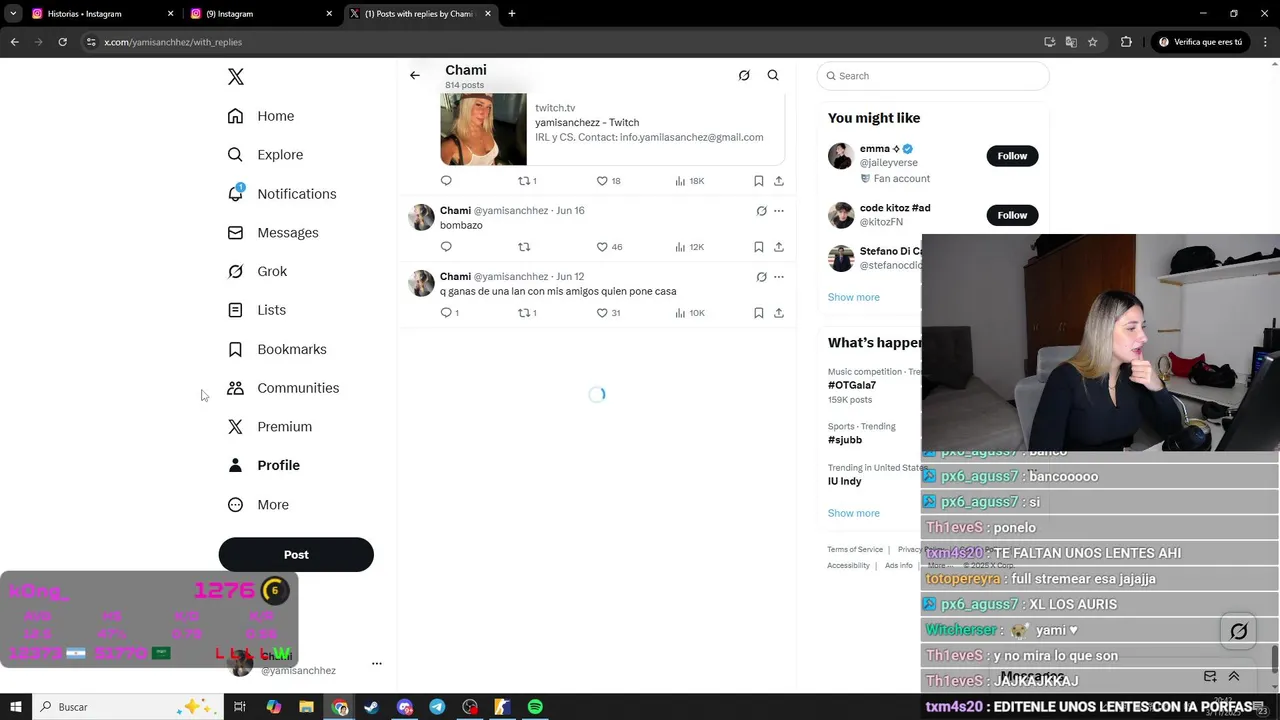Like the Twitch link post with 18 likes
The width and height of the screenshot is (1280, 720).
608,181
